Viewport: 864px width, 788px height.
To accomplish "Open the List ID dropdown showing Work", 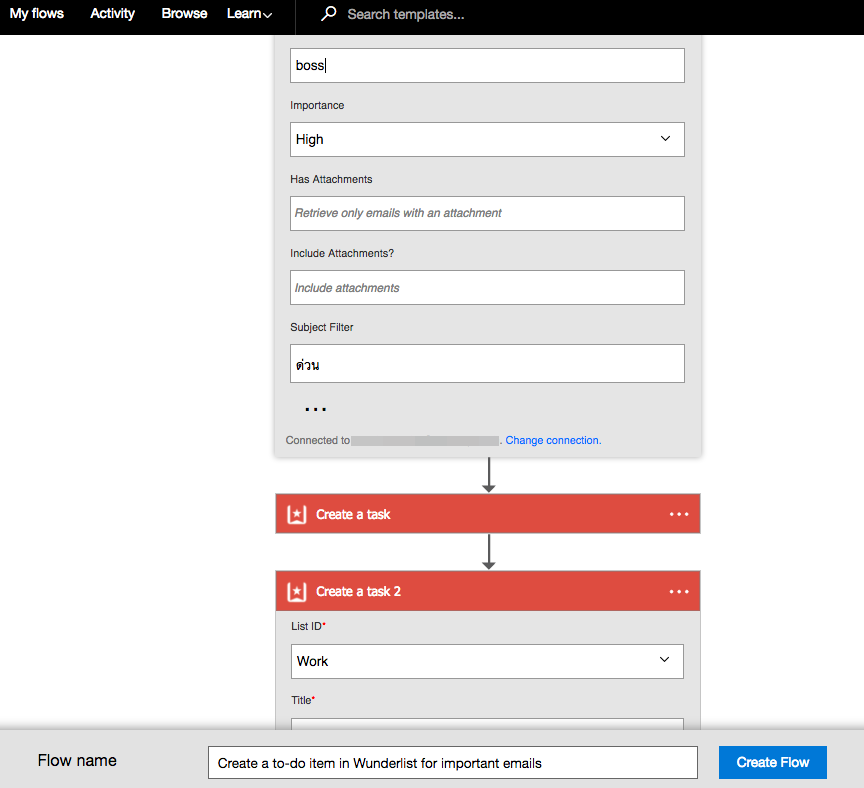I will tap(487, 661).
